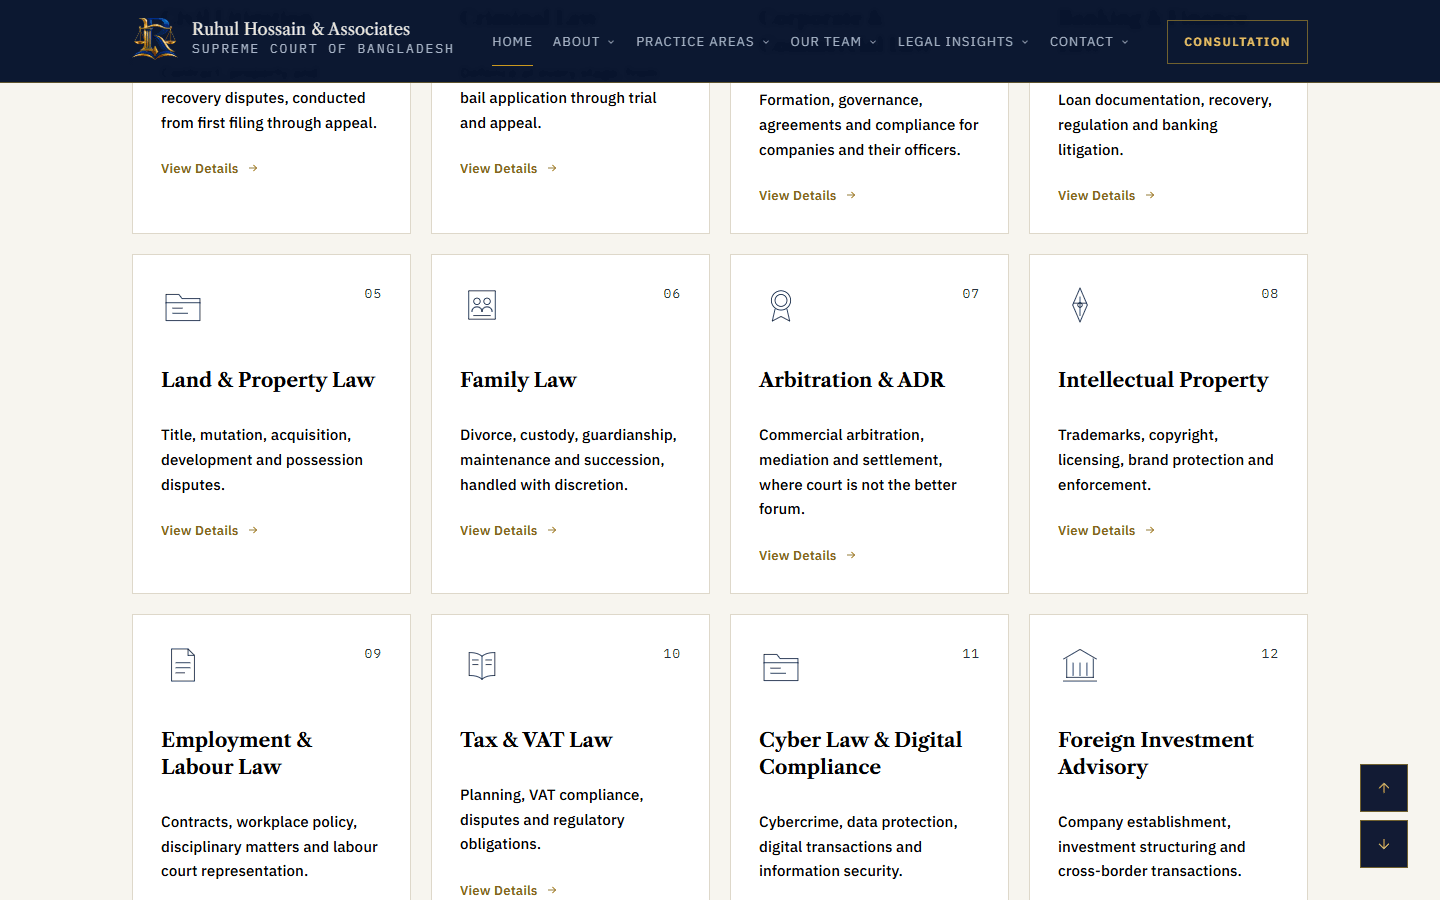Click the Family Law people icon
Screen dimensions: 1440x900
pos(482,305)
